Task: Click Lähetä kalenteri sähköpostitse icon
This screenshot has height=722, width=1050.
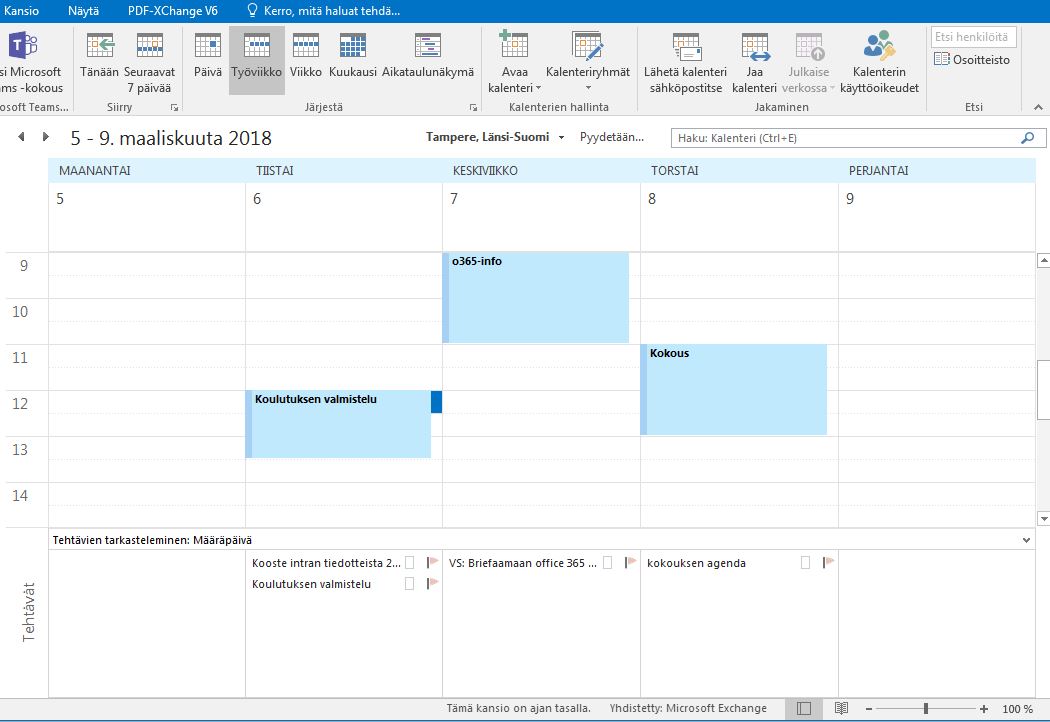Action: click(685, 47)
